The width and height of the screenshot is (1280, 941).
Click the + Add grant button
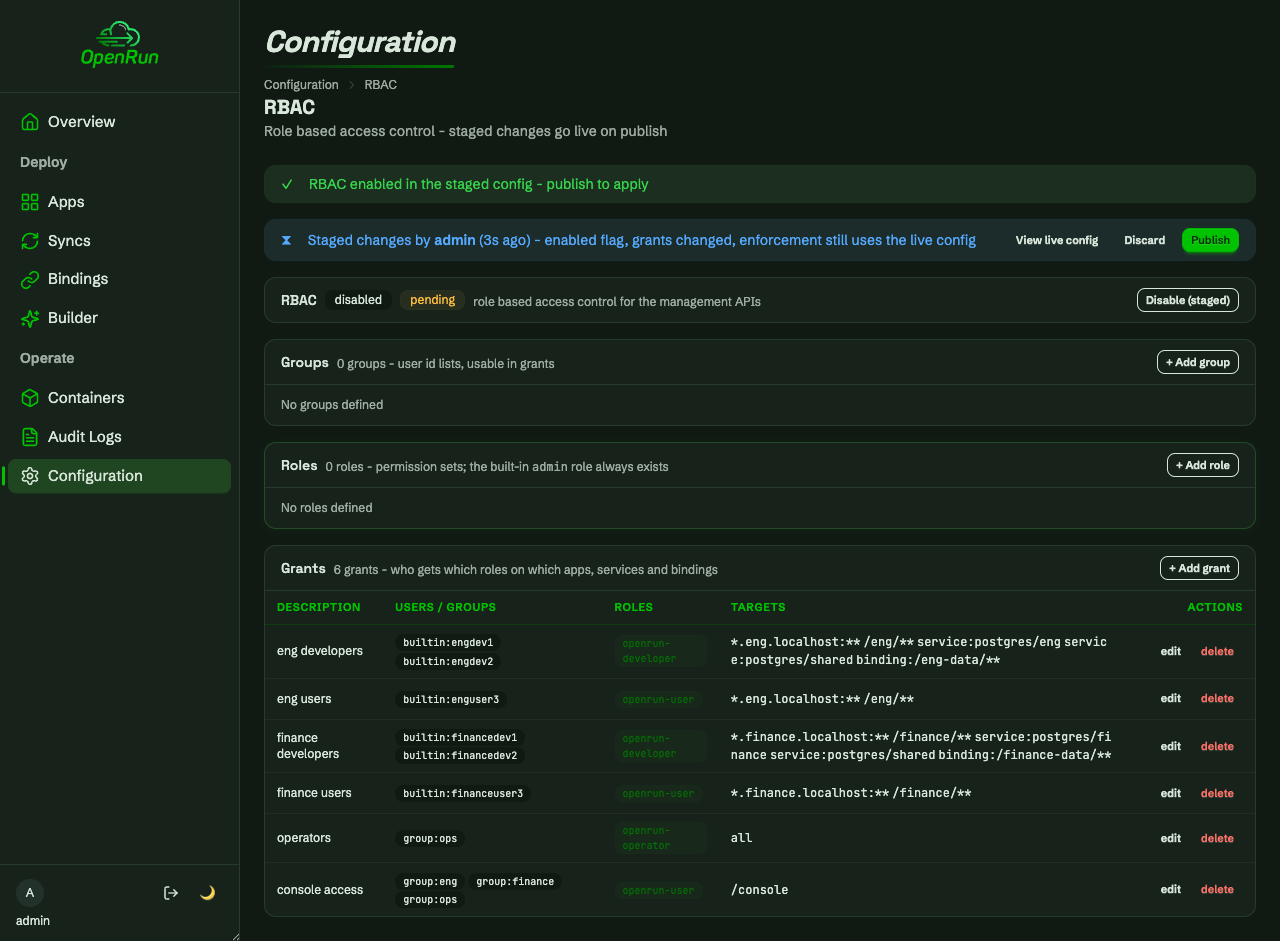coord(1199,568)
